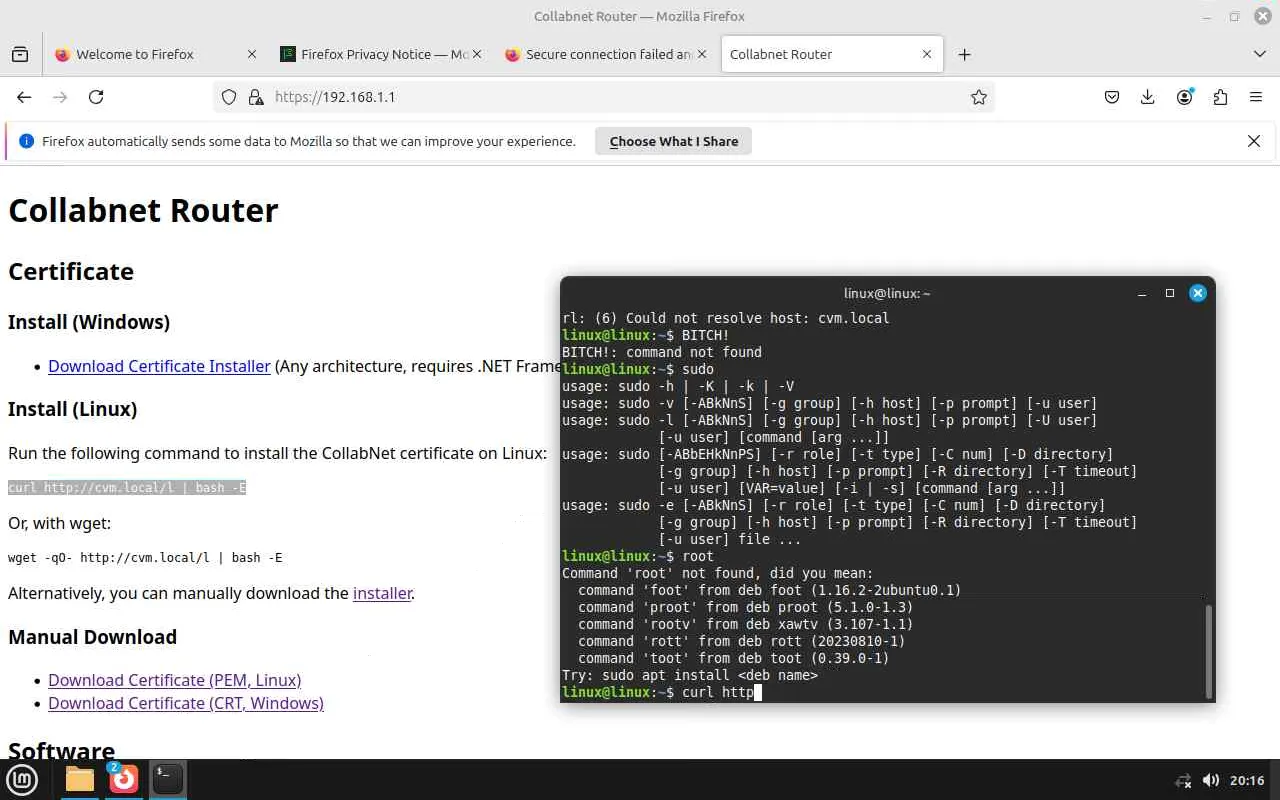Follow the Download Certificate Installer link
Screen dimensions: 1280x800
point(159,366)
